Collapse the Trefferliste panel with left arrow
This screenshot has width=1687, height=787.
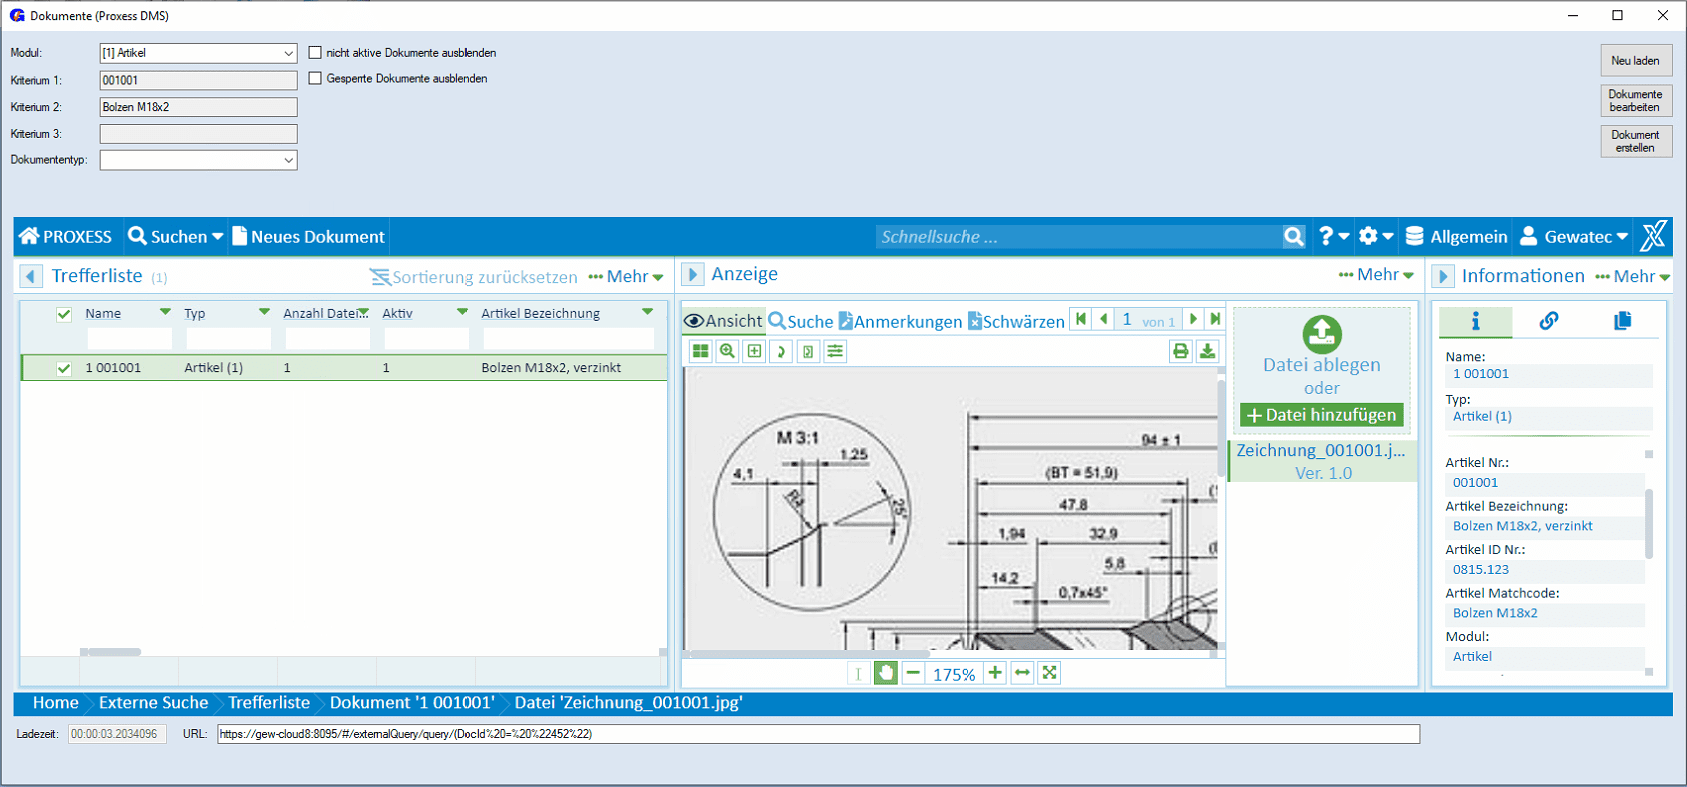point(31,276)
